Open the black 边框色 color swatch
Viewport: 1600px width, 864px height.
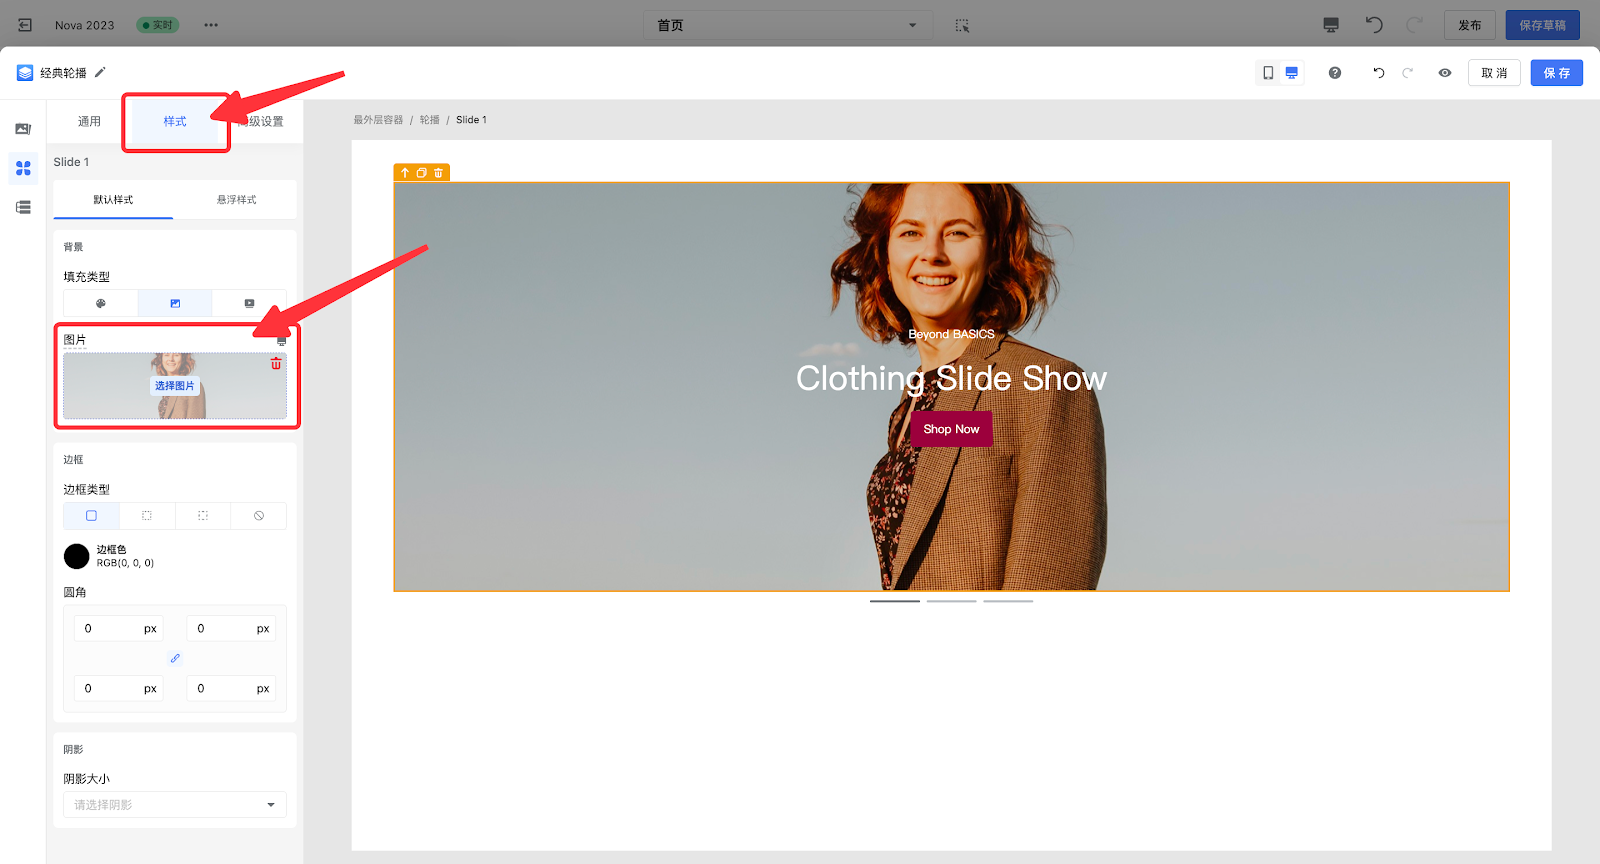[x=77, y=556]
